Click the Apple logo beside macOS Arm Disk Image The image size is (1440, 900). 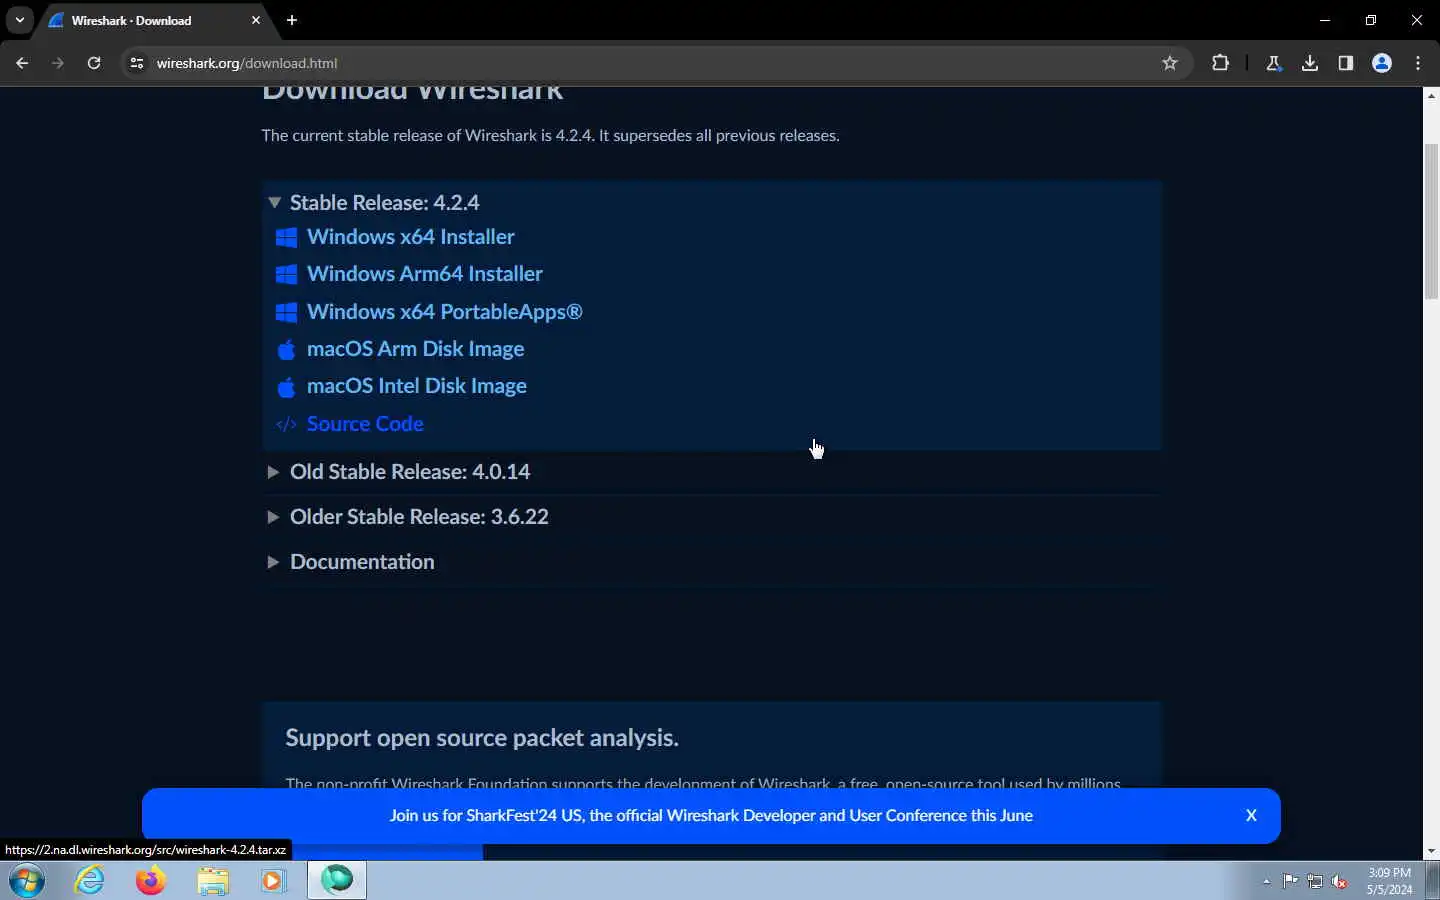point(286,349)
